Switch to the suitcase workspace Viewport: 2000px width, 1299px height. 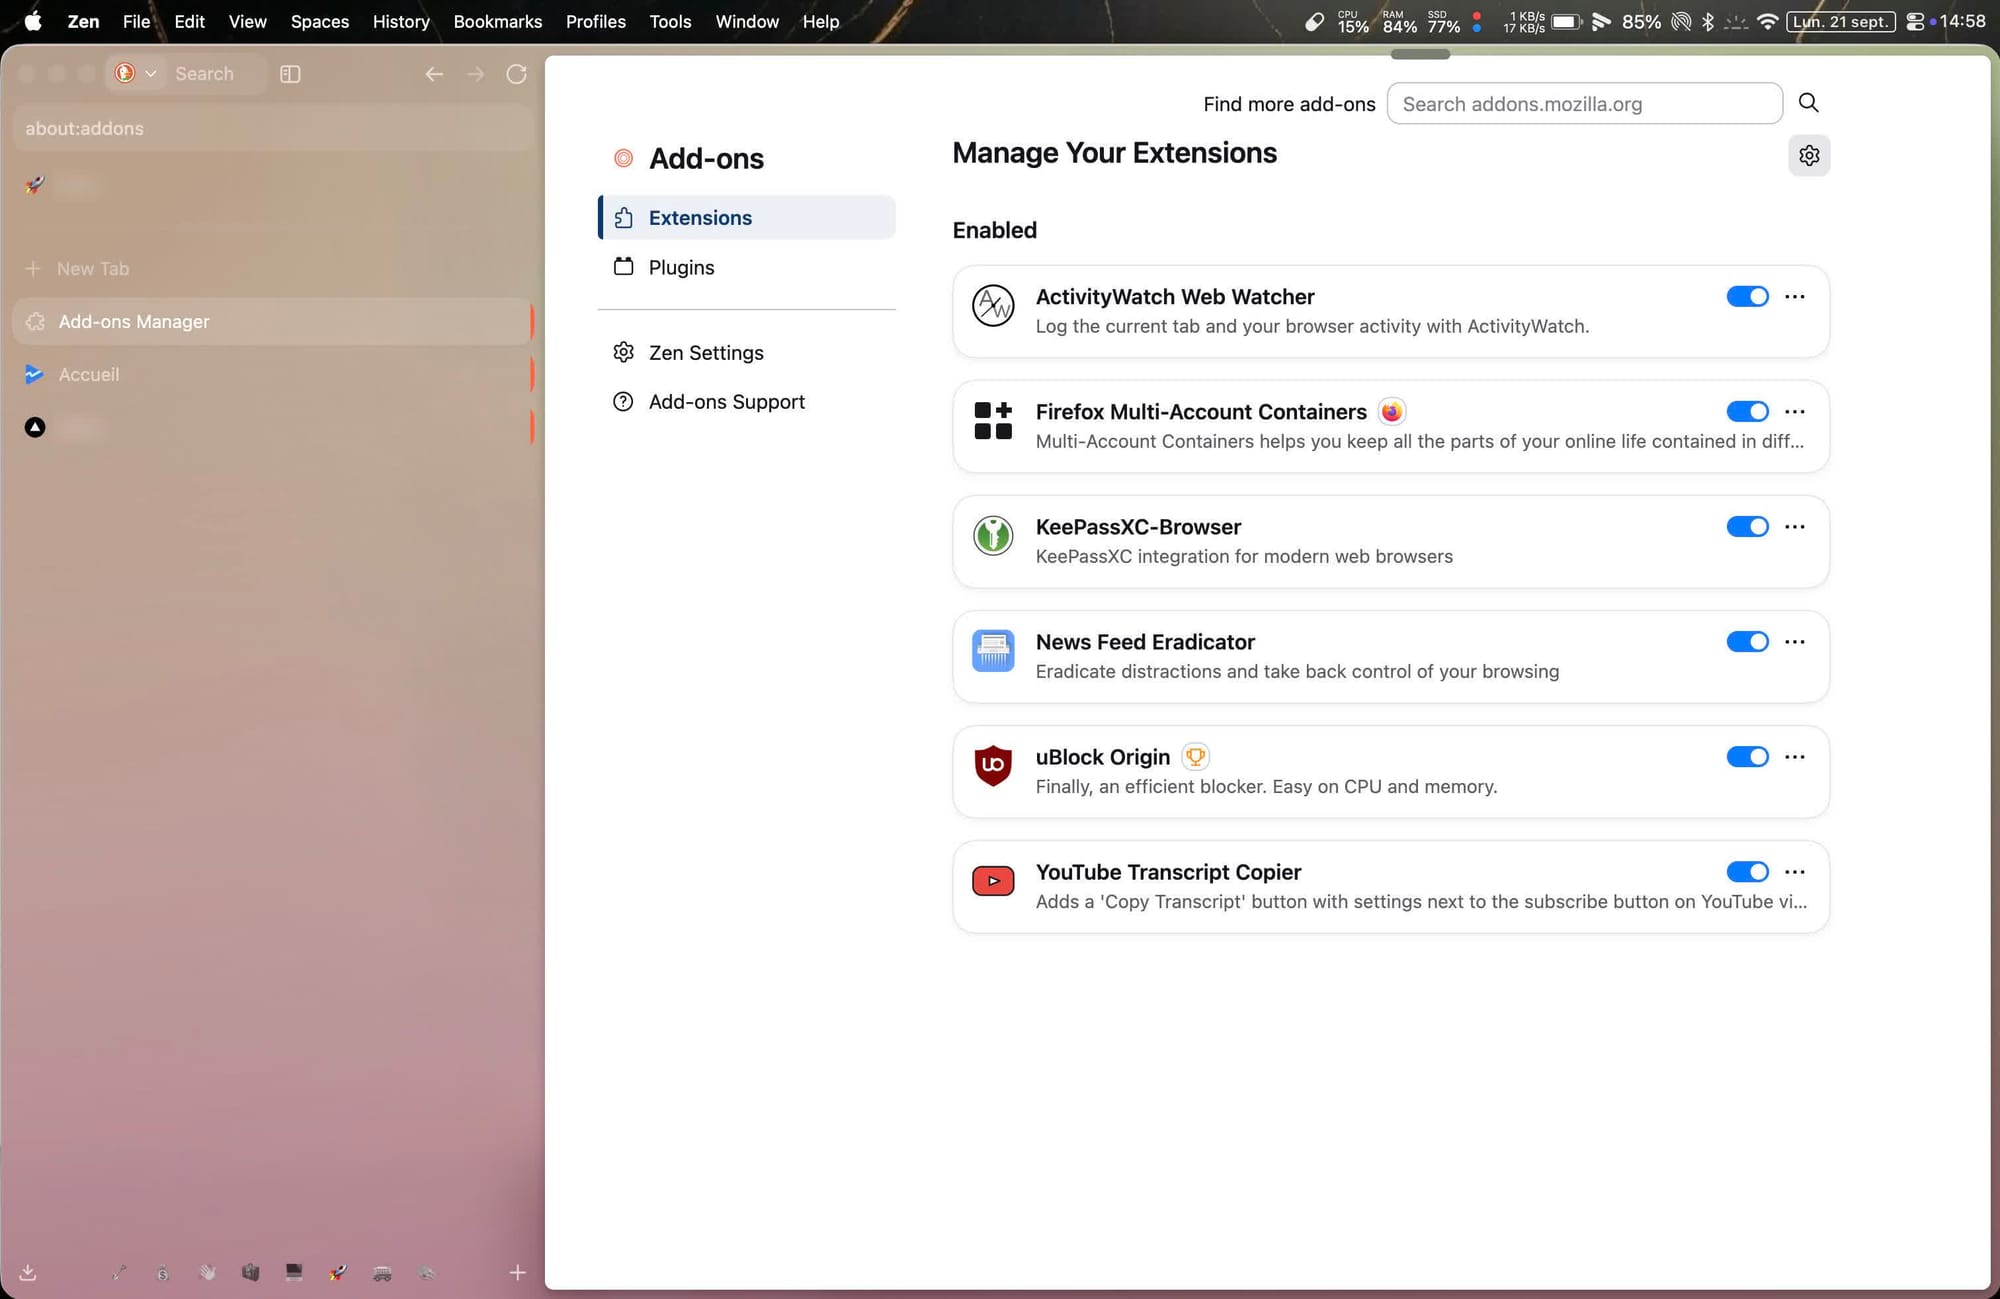(250, 1272)
